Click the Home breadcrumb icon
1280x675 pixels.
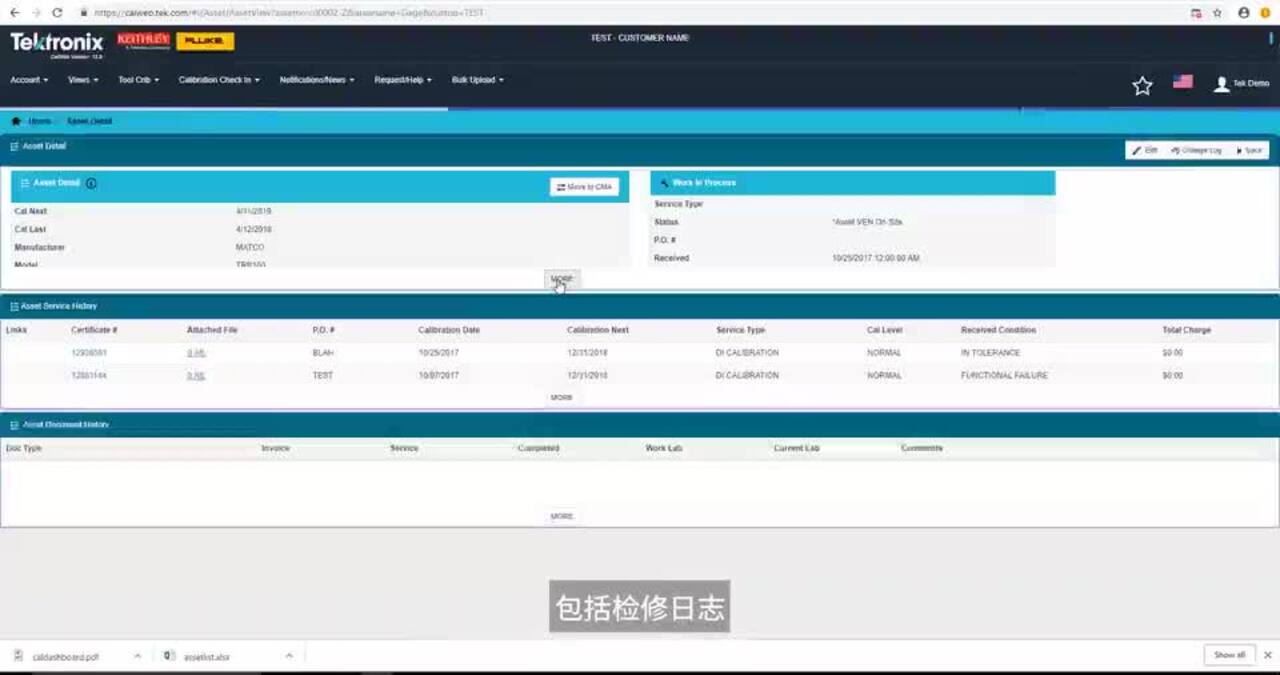pyautogui.click(x=16, y=121)
